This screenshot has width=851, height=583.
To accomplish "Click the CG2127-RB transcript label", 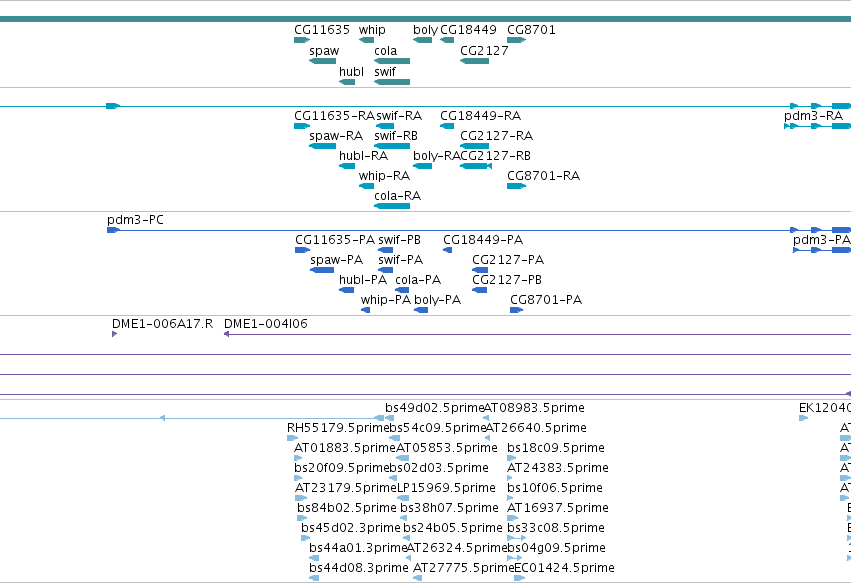I will (496, 156).
